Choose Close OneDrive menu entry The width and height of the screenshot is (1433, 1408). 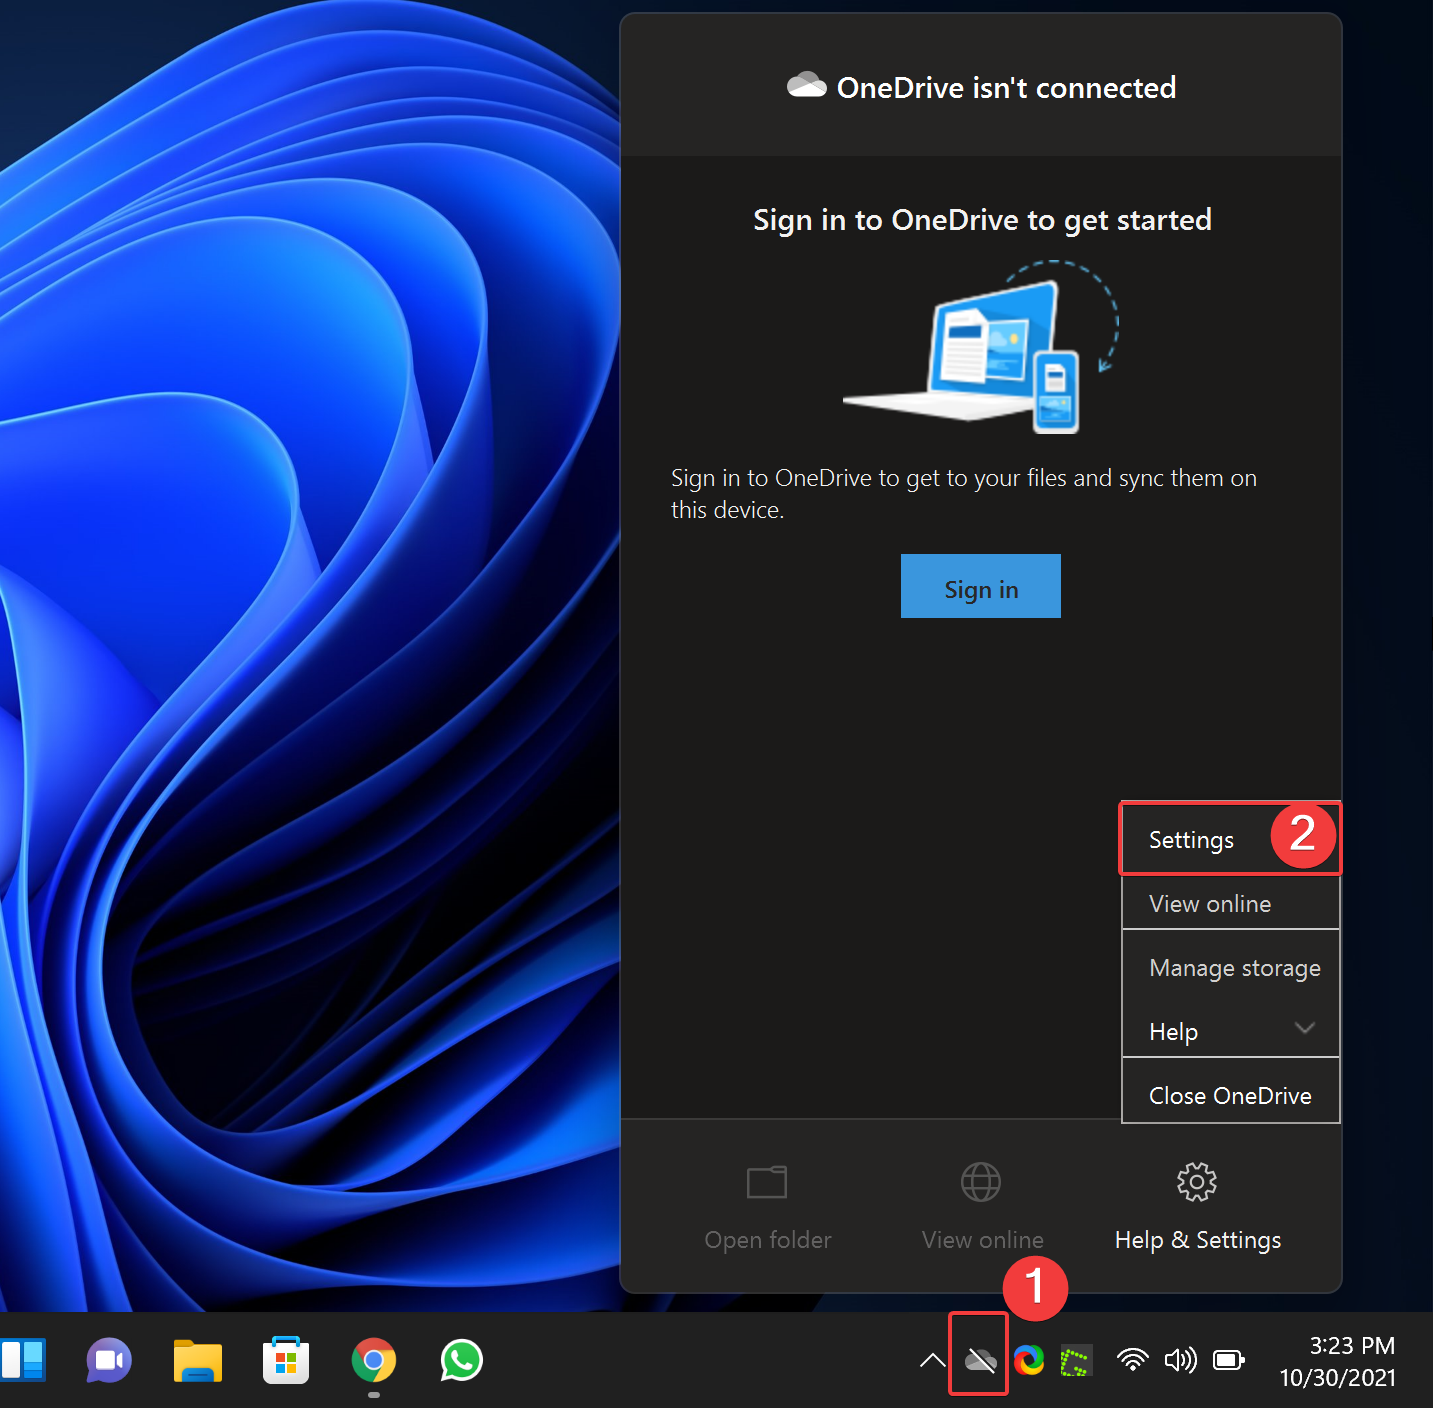[x=1230, y=1095]
